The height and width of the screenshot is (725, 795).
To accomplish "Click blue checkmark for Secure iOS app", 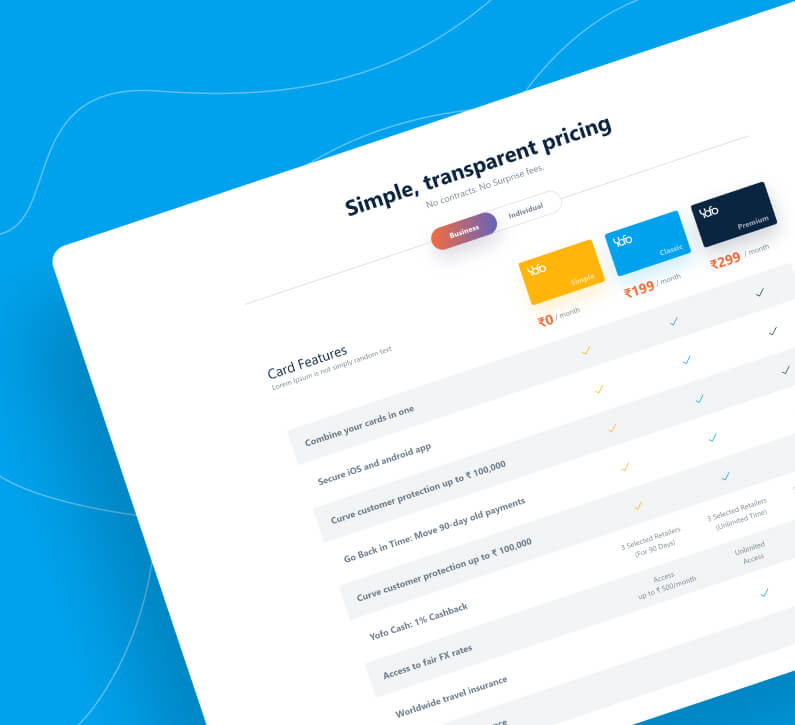I will [686, 360].
